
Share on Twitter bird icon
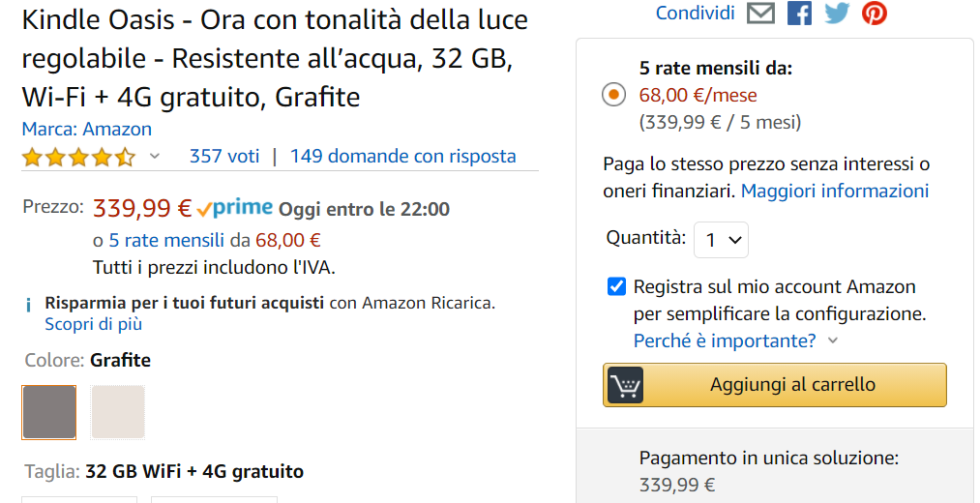[x=837, y=13]
